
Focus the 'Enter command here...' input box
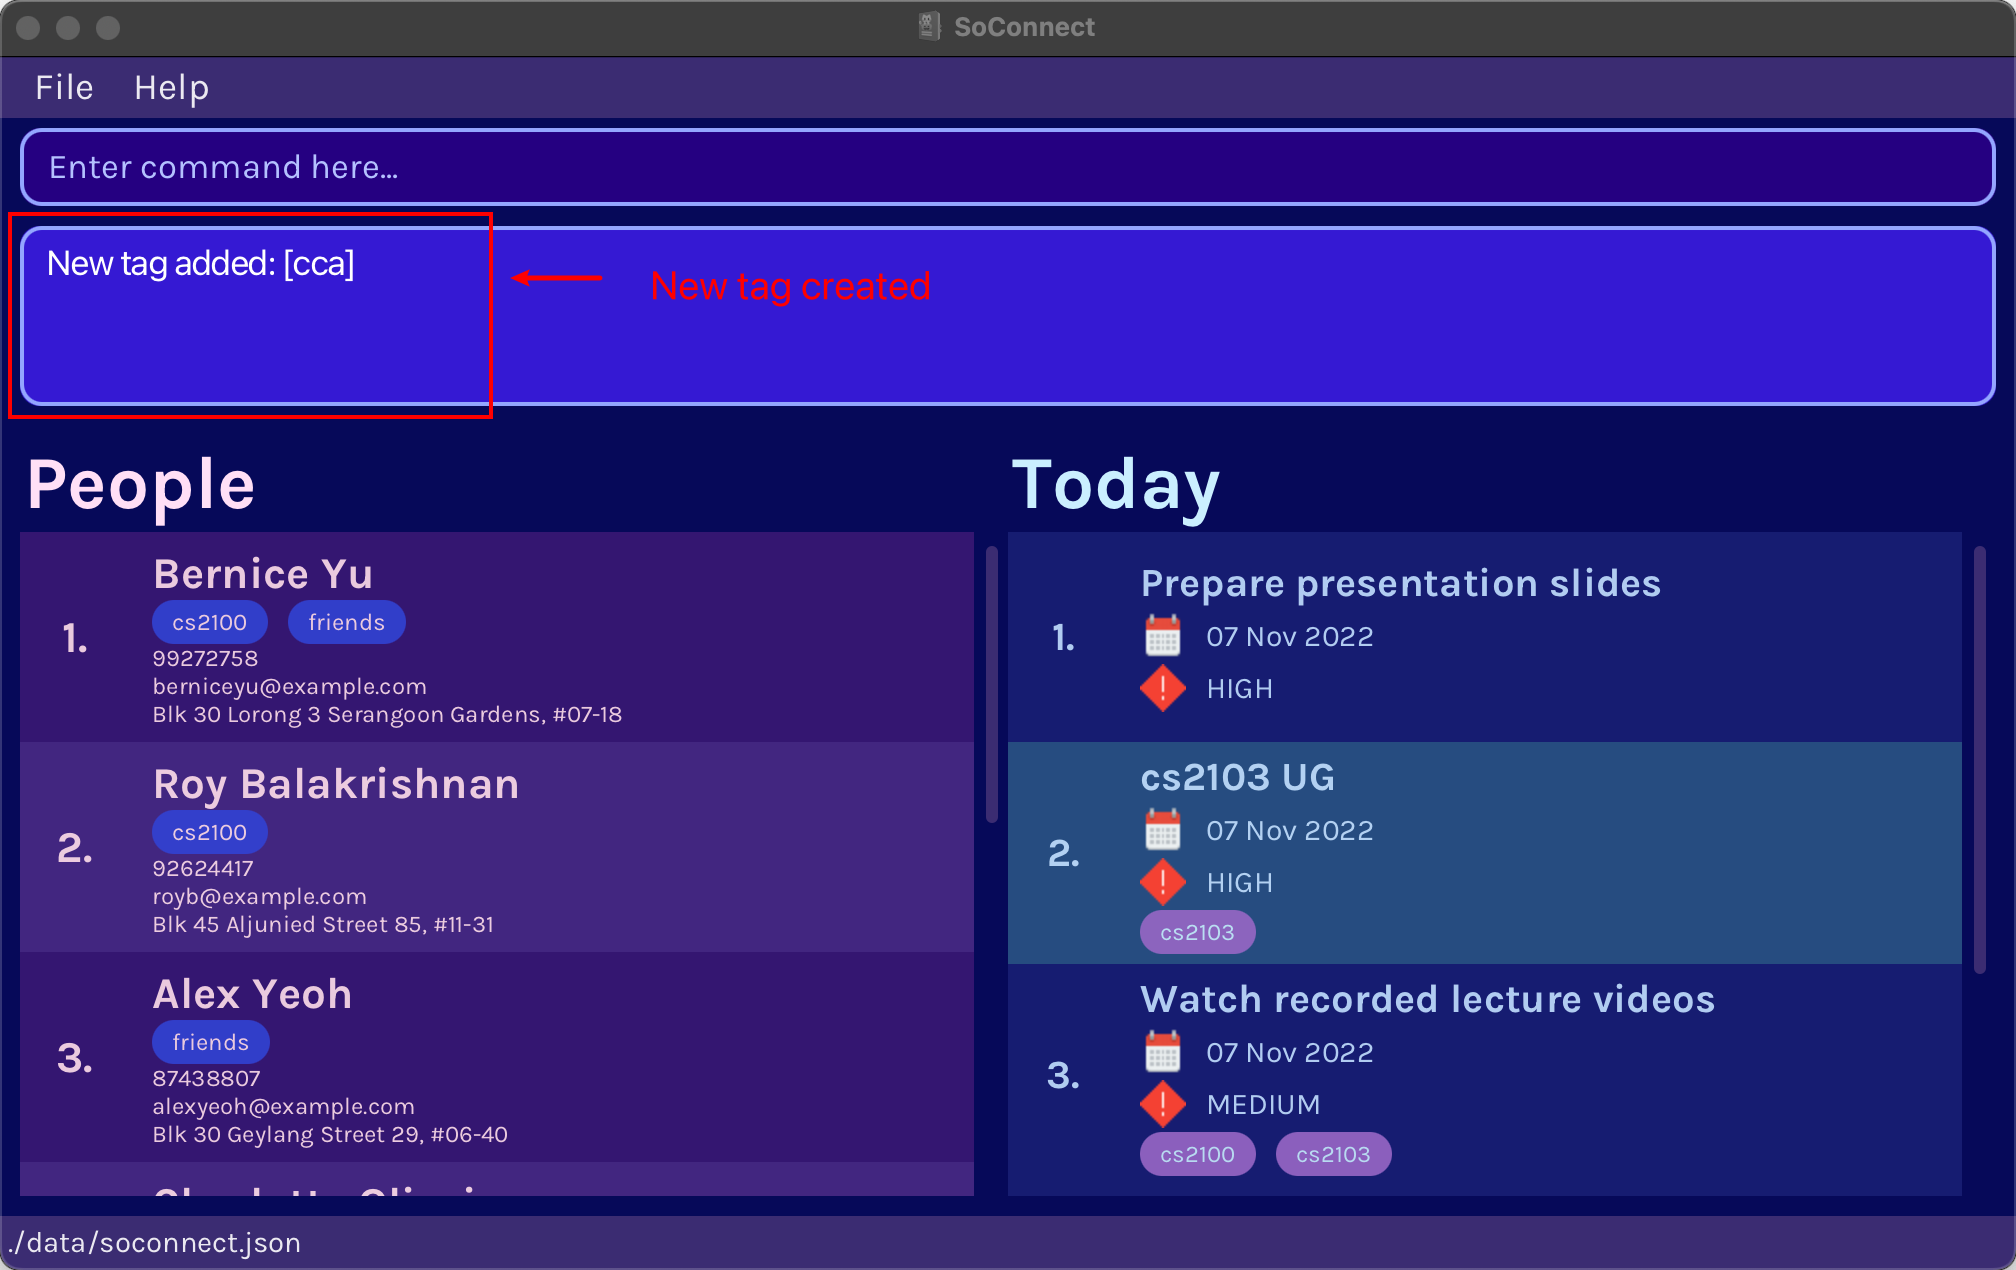pos(1007,167)
